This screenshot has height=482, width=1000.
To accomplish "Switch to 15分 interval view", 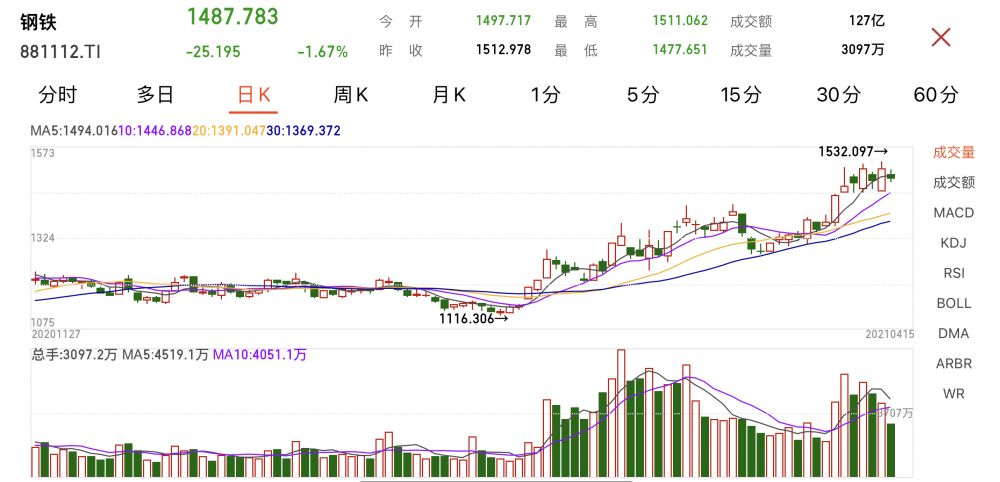I will 741,95.
